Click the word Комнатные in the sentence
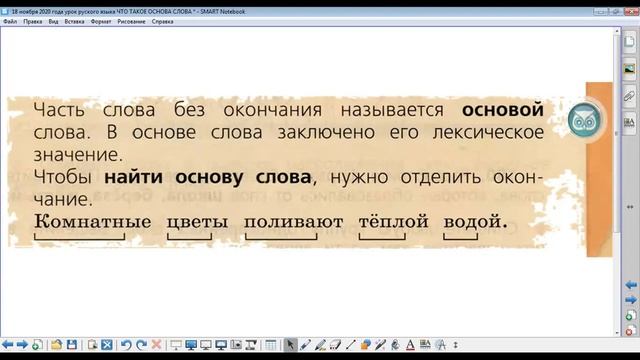 point(93,222)
